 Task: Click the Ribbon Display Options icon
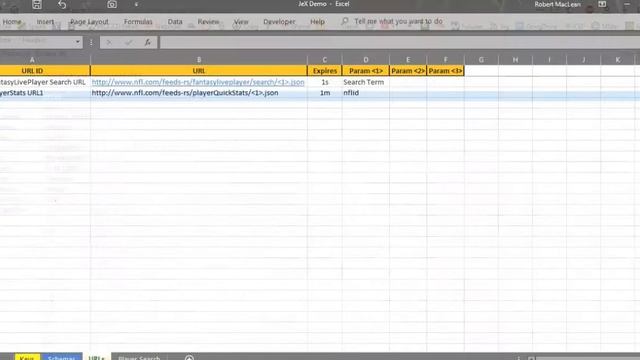coord(602,4)
